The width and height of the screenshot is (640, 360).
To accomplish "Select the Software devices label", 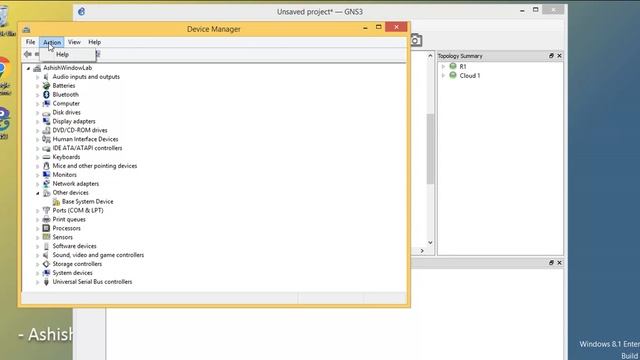I will tap(74, 246).
